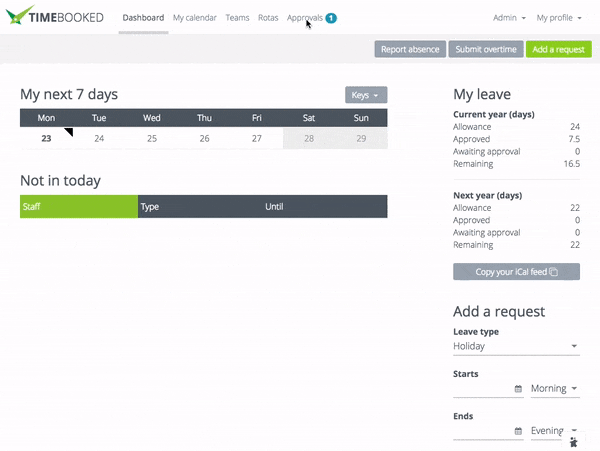Open the Approvals notification badge
The height and width of the screenshot is (451, 600).
pos(330,18)
